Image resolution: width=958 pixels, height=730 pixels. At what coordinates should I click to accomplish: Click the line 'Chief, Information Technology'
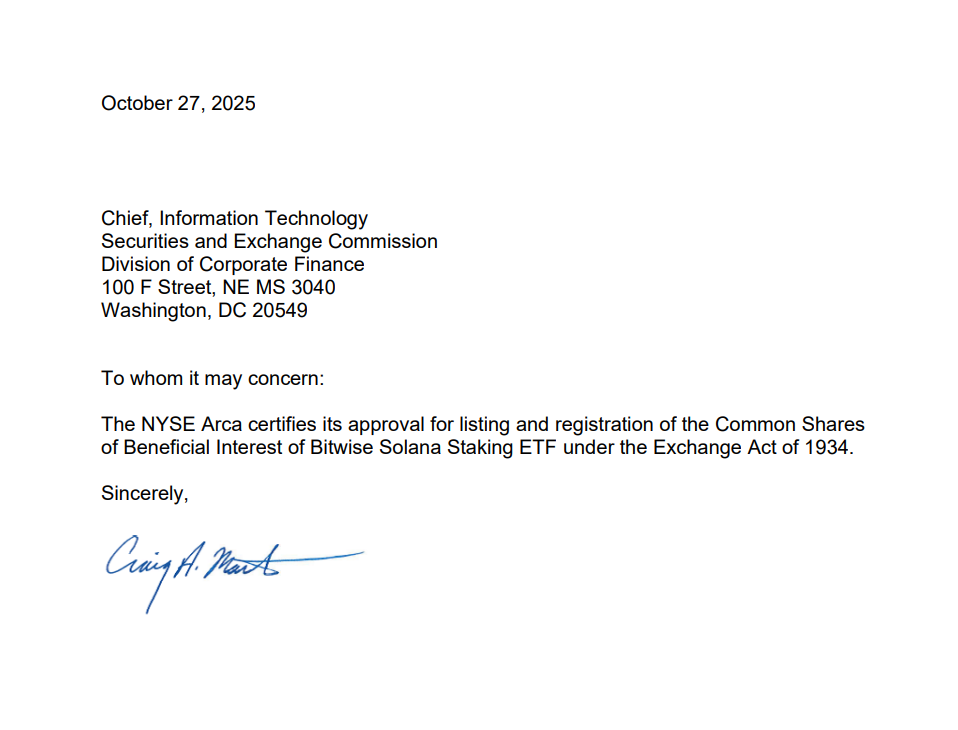(234, 218)
